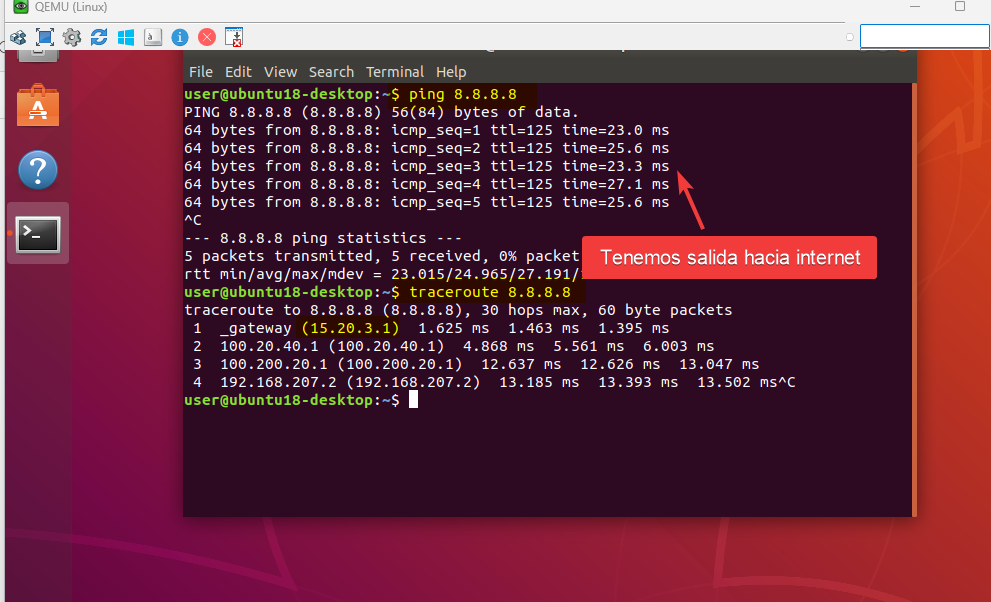Open settings gear in viewer toolbar
Viewport: 991px width, 602px height.
coord(72,37)
